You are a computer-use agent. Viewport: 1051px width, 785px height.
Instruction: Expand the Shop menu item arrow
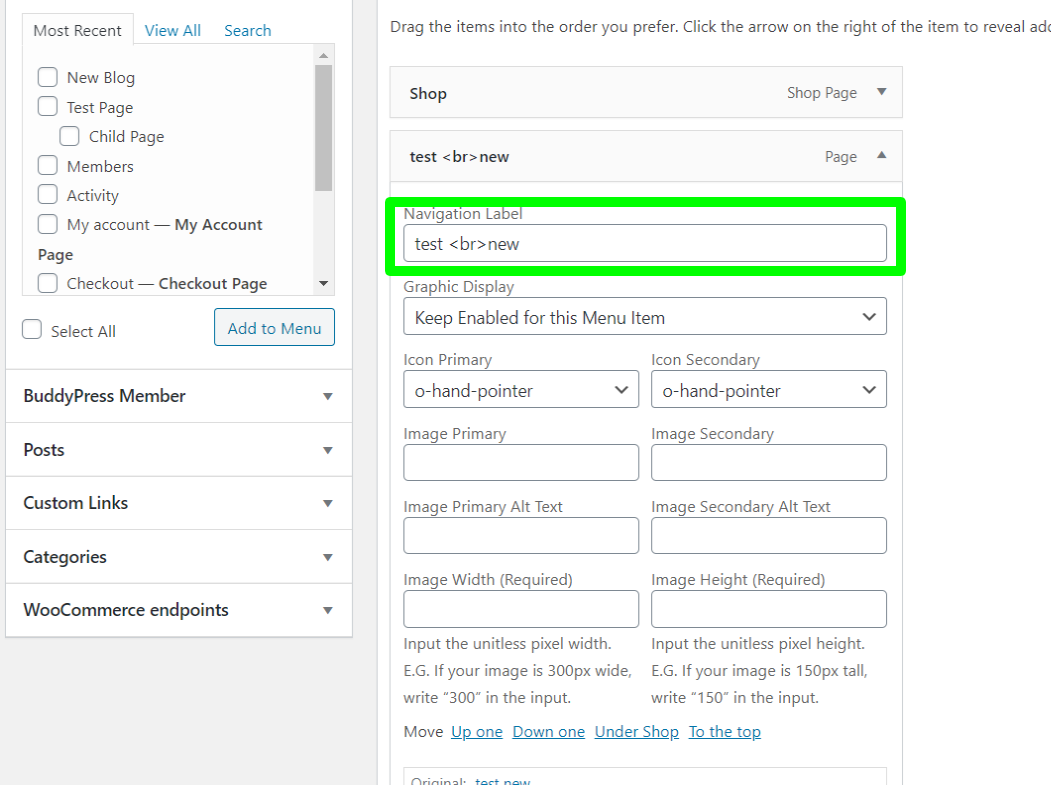(x=881, y=92)
